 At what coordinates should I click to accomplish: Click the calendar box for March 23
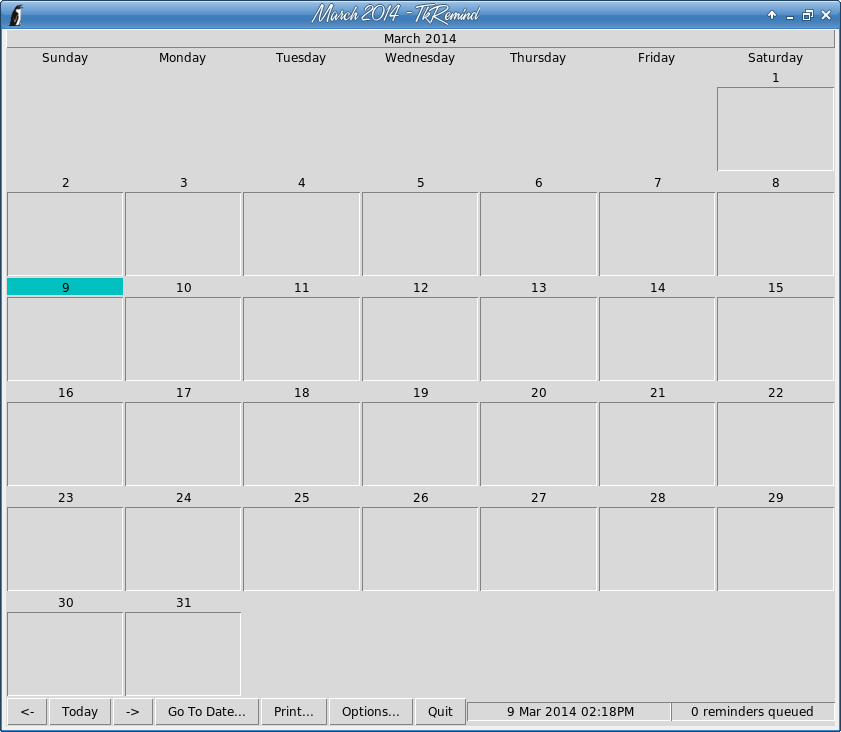pyautogui.click(x=65, y=549)
